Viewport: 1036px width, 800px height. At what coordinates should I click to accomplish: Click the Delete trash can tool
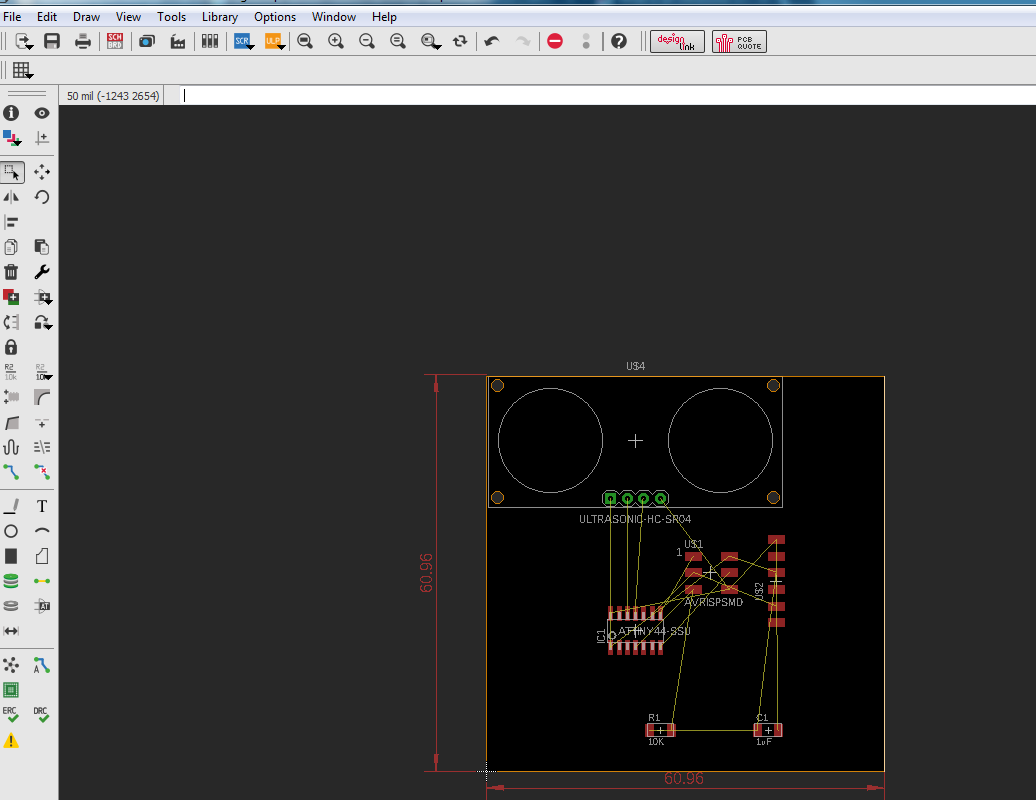[x=11, y=272]
